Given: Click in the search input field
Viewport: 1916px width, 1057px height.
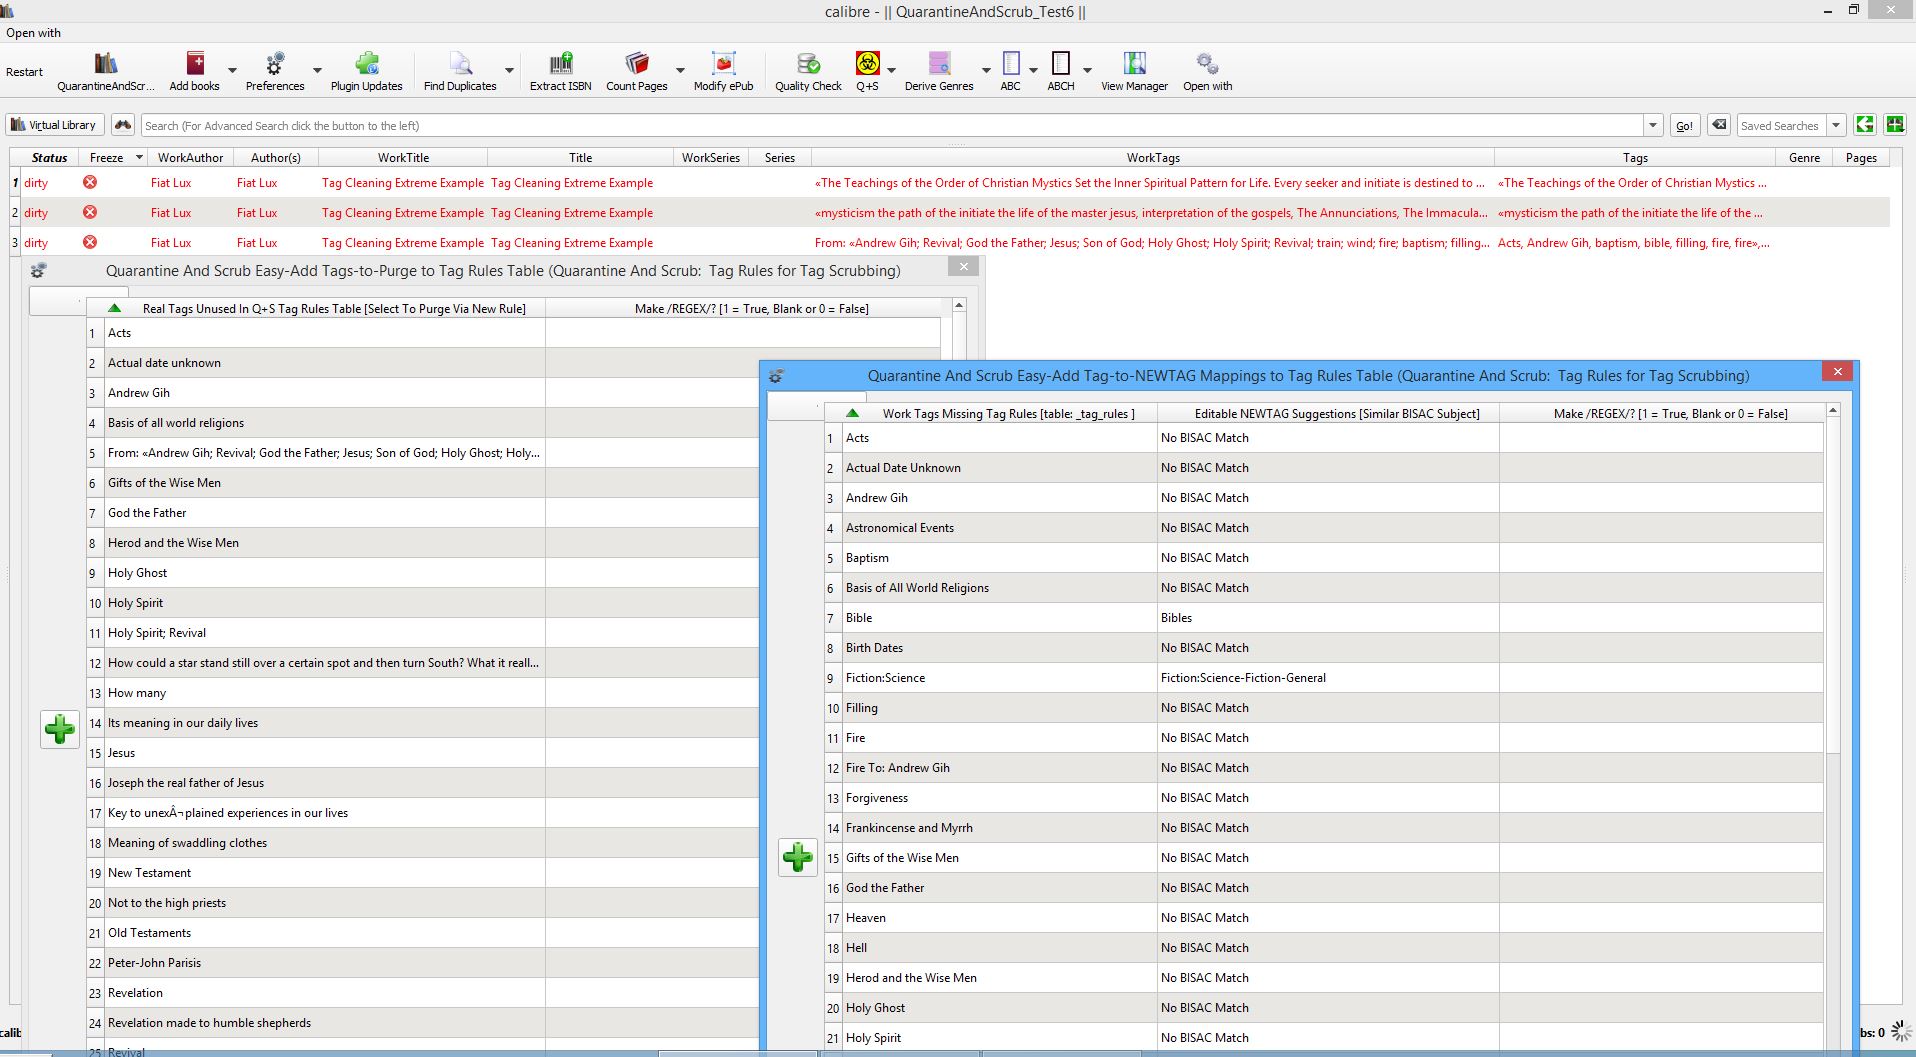Looking at the screenshot, I should [x=890, y=126].
